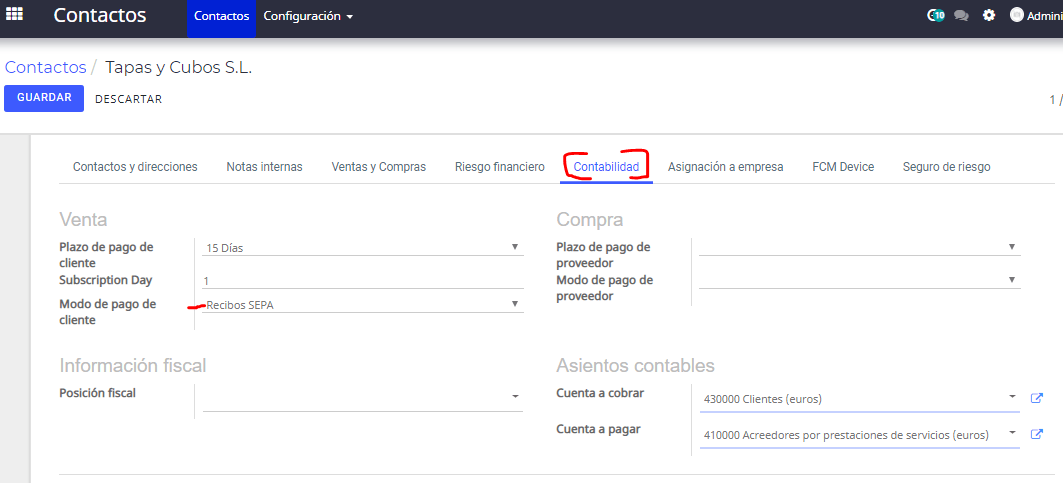Click the DESCARTAR button
Image resolution: width=1063 pixels, height=483 pixels.
pyautogui.click(x=129, y=99)
